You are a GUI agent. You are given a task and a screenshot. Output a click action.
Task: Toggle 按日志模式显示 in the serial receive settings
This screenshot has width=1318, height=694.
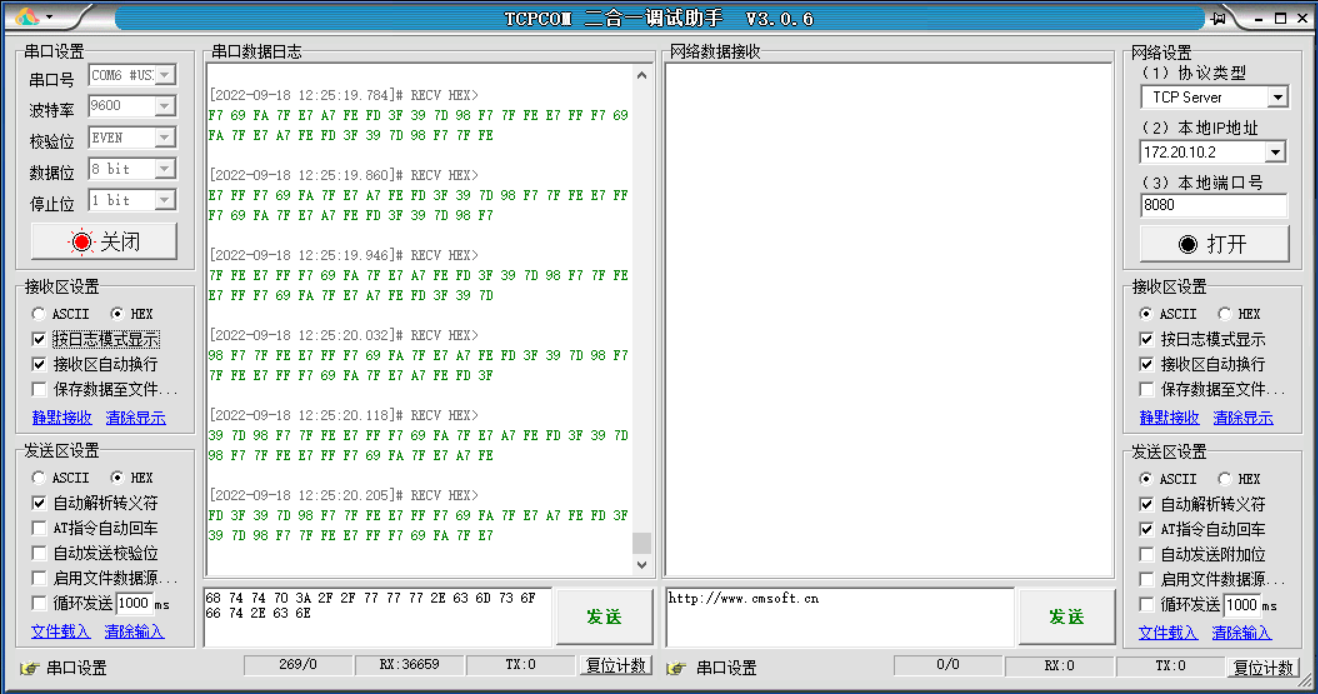coord(39,339)
